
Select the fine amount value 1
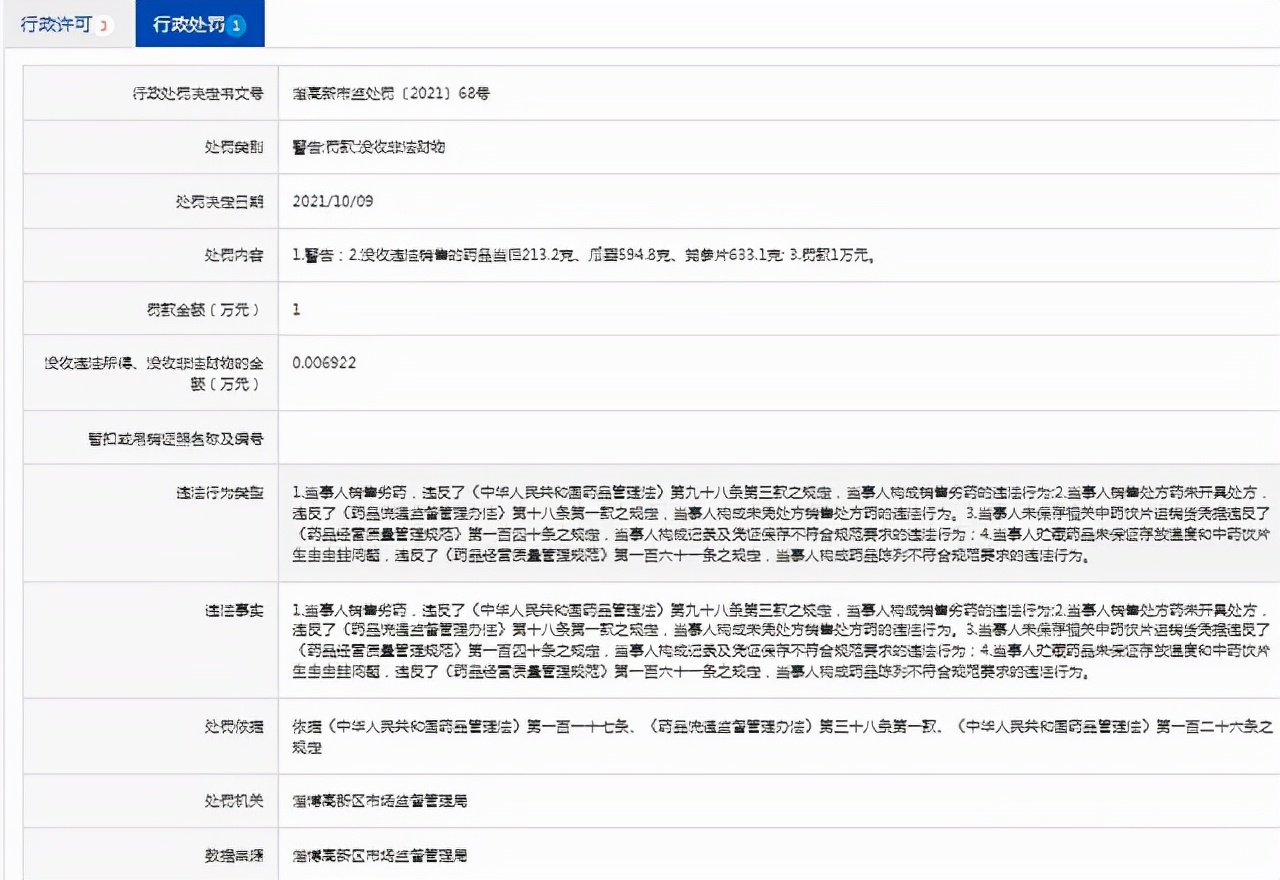[296, 309]
